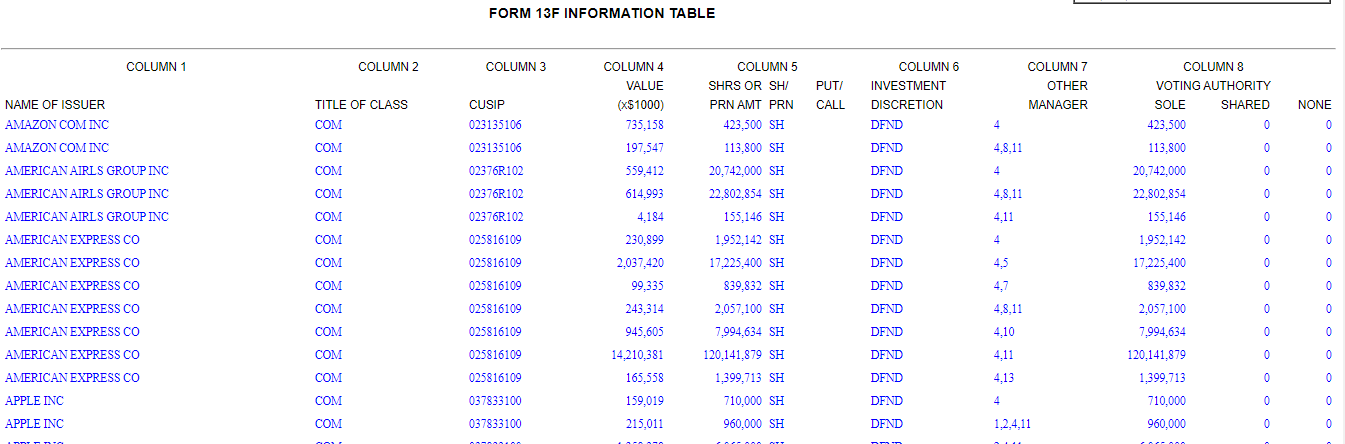Select the value cell 2,037,420
Image resolution: width=1345 pixels, height=444 pixels.
coord(640,263)
